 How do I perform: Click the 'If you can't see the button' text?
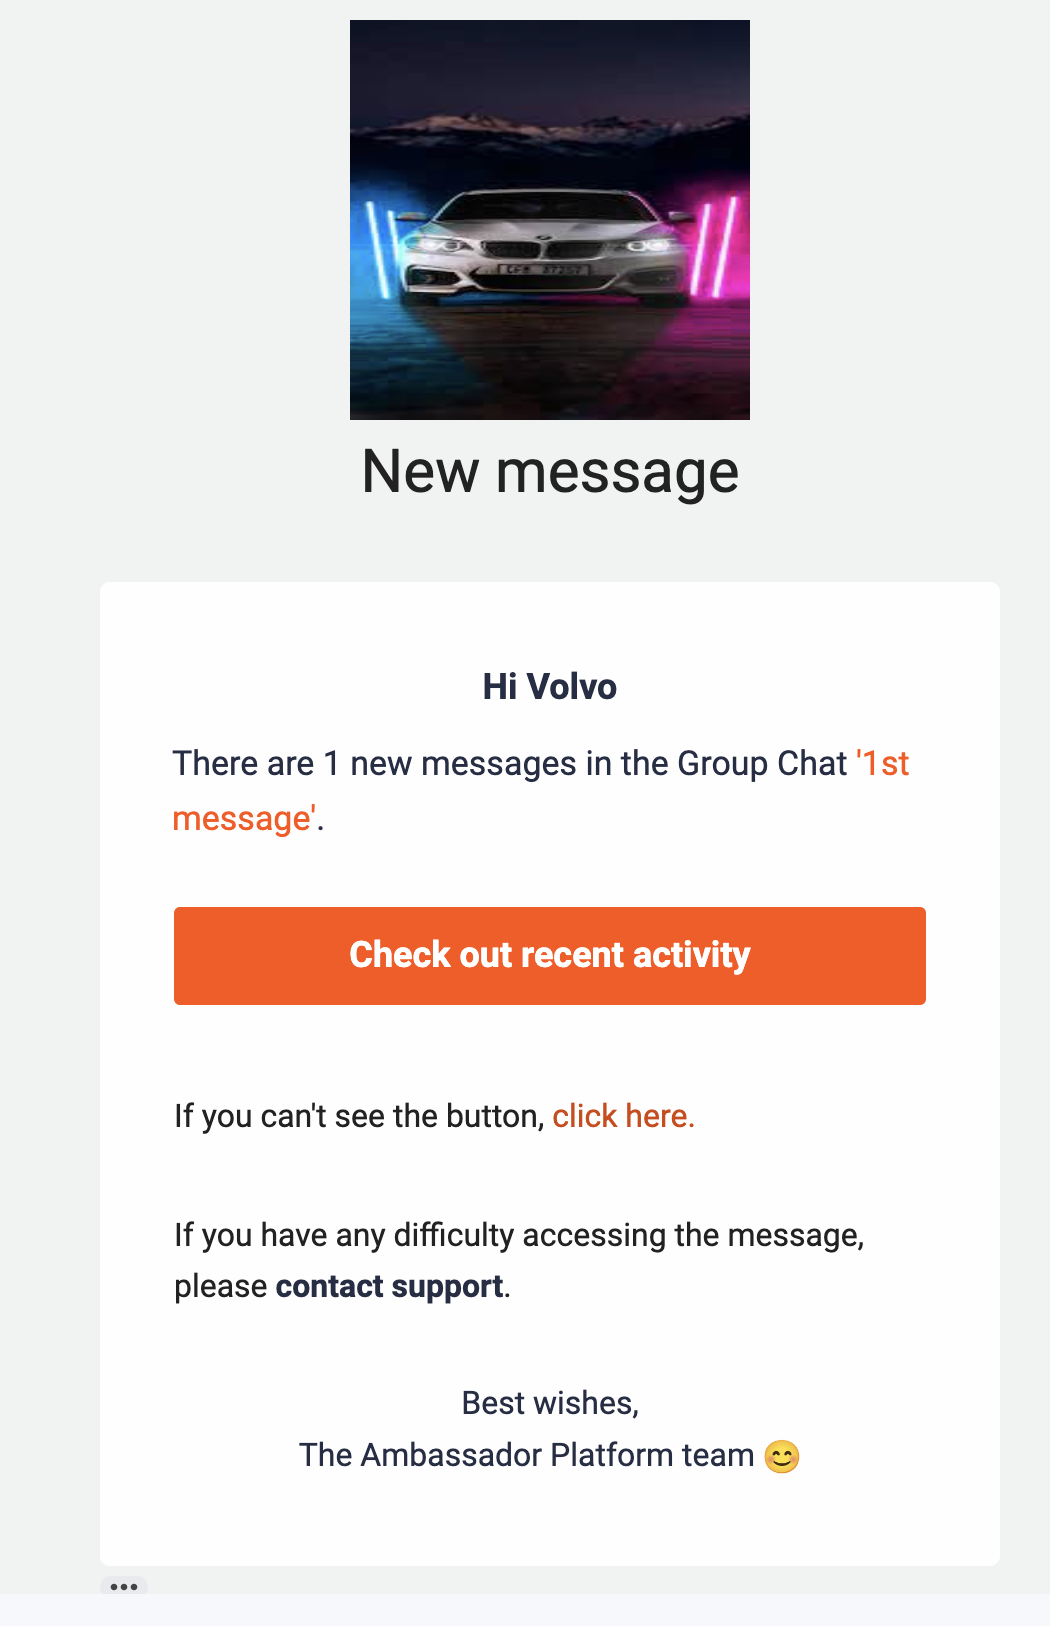(x=359, y=1116)
